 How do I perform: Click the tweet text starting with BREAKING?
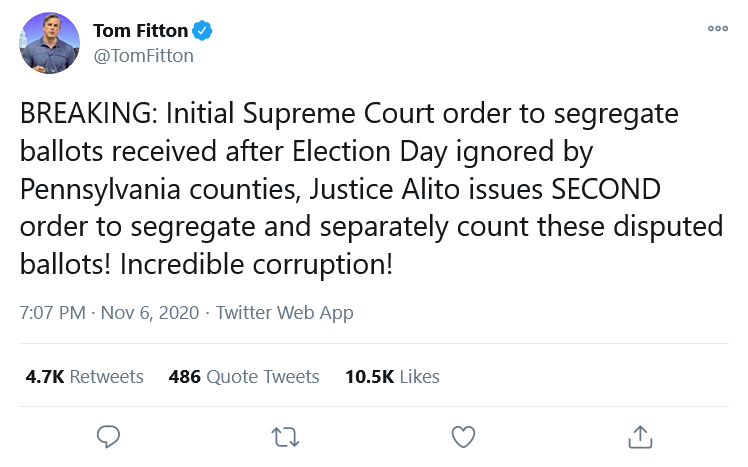pyautogui.click(x=372, y=188)
